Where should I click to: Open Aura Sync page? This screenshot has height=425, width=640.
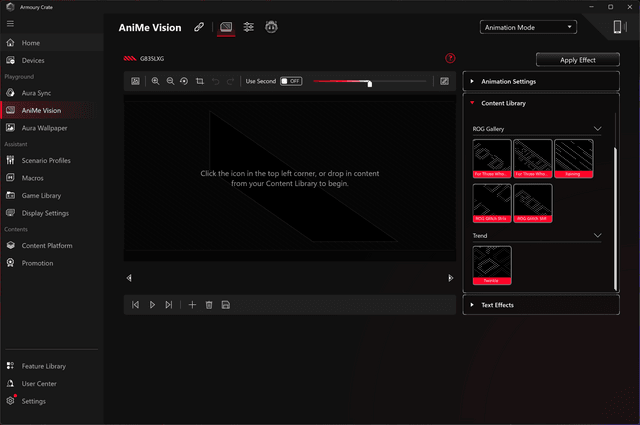coord(51,93)
